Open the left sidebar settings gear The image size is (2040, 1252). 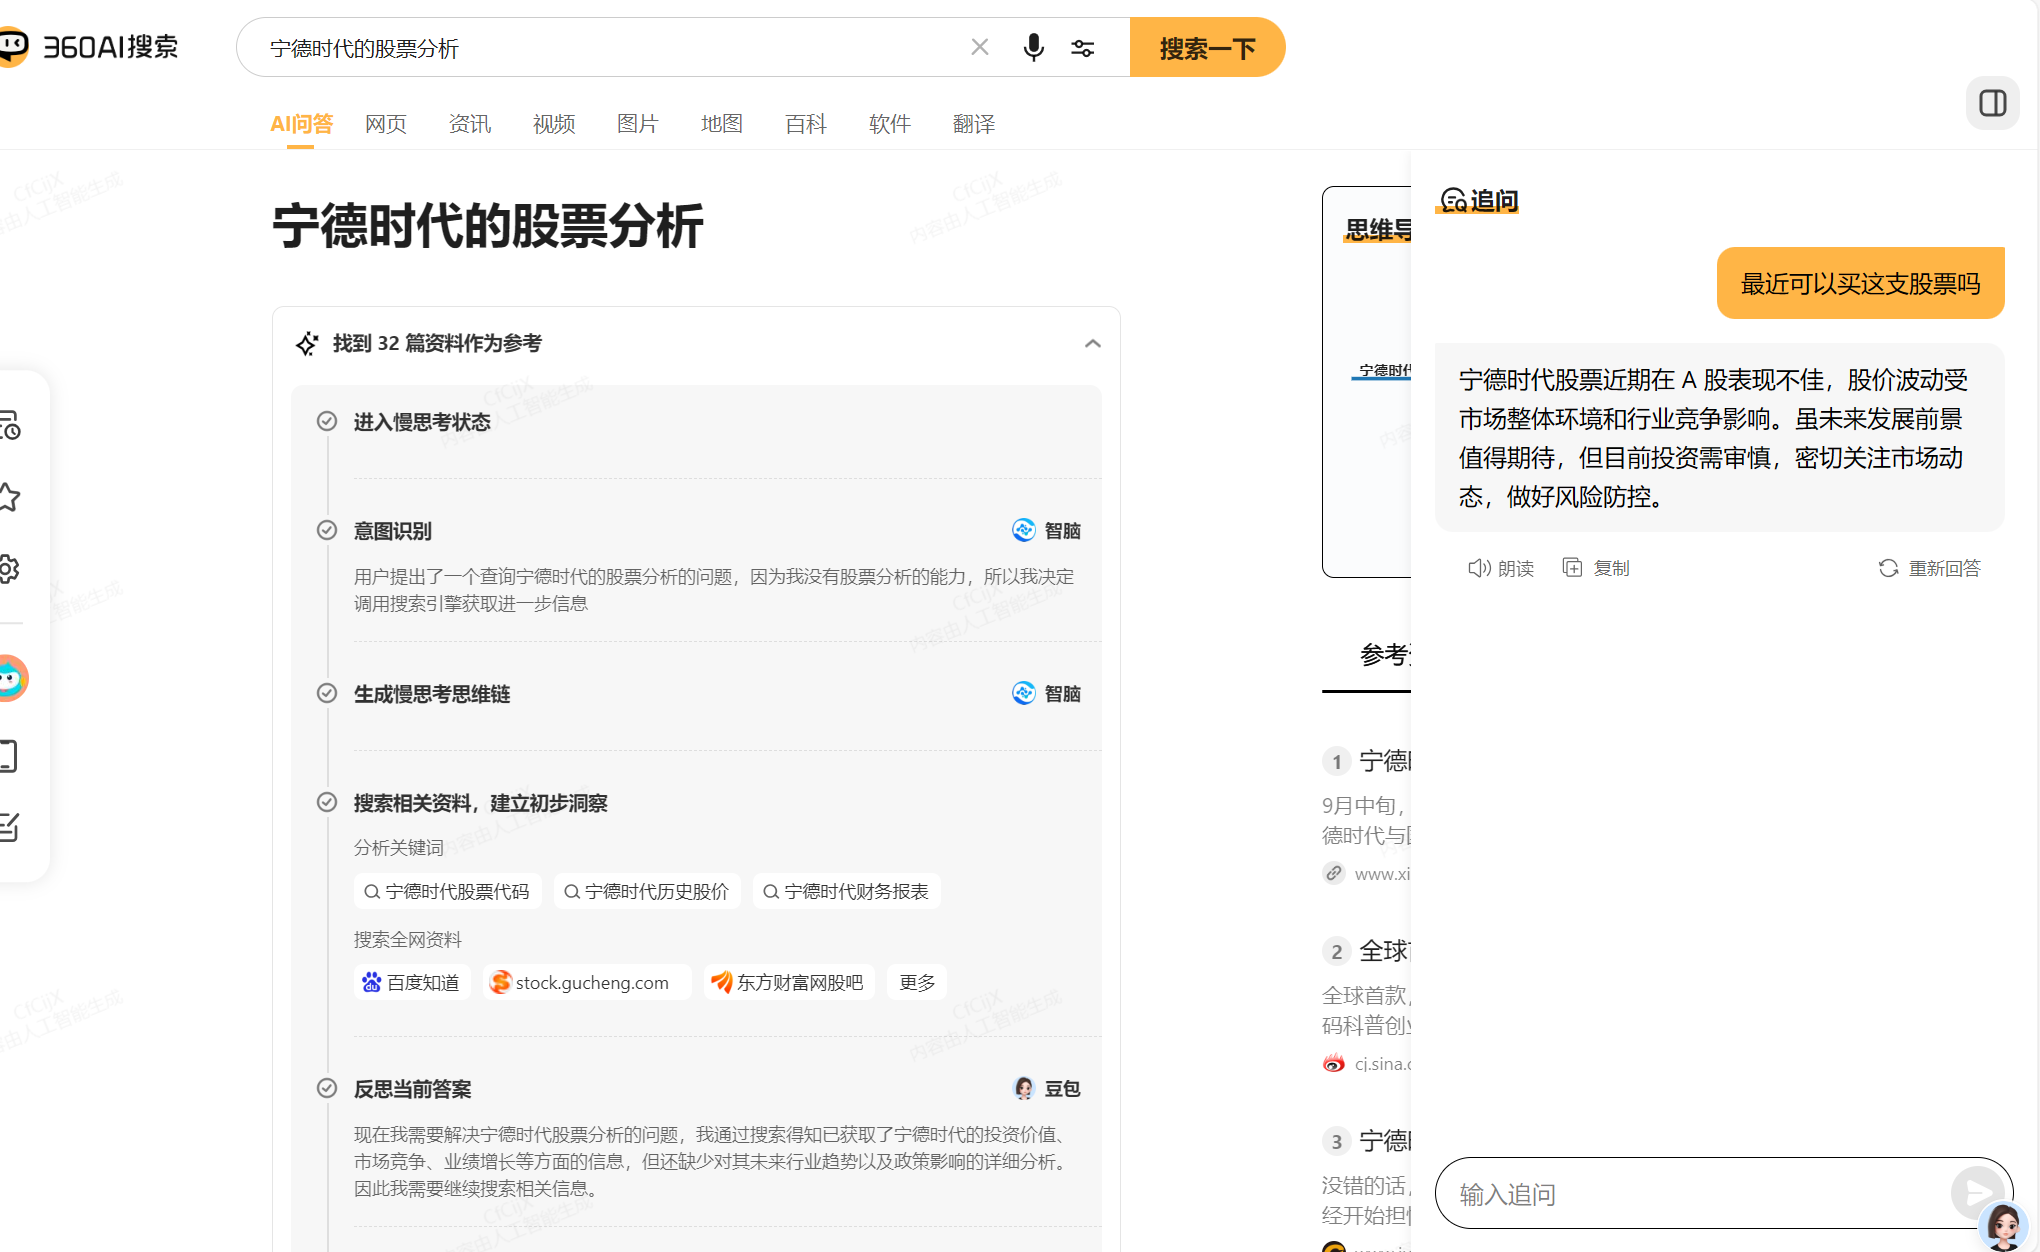tap(8, 569)
